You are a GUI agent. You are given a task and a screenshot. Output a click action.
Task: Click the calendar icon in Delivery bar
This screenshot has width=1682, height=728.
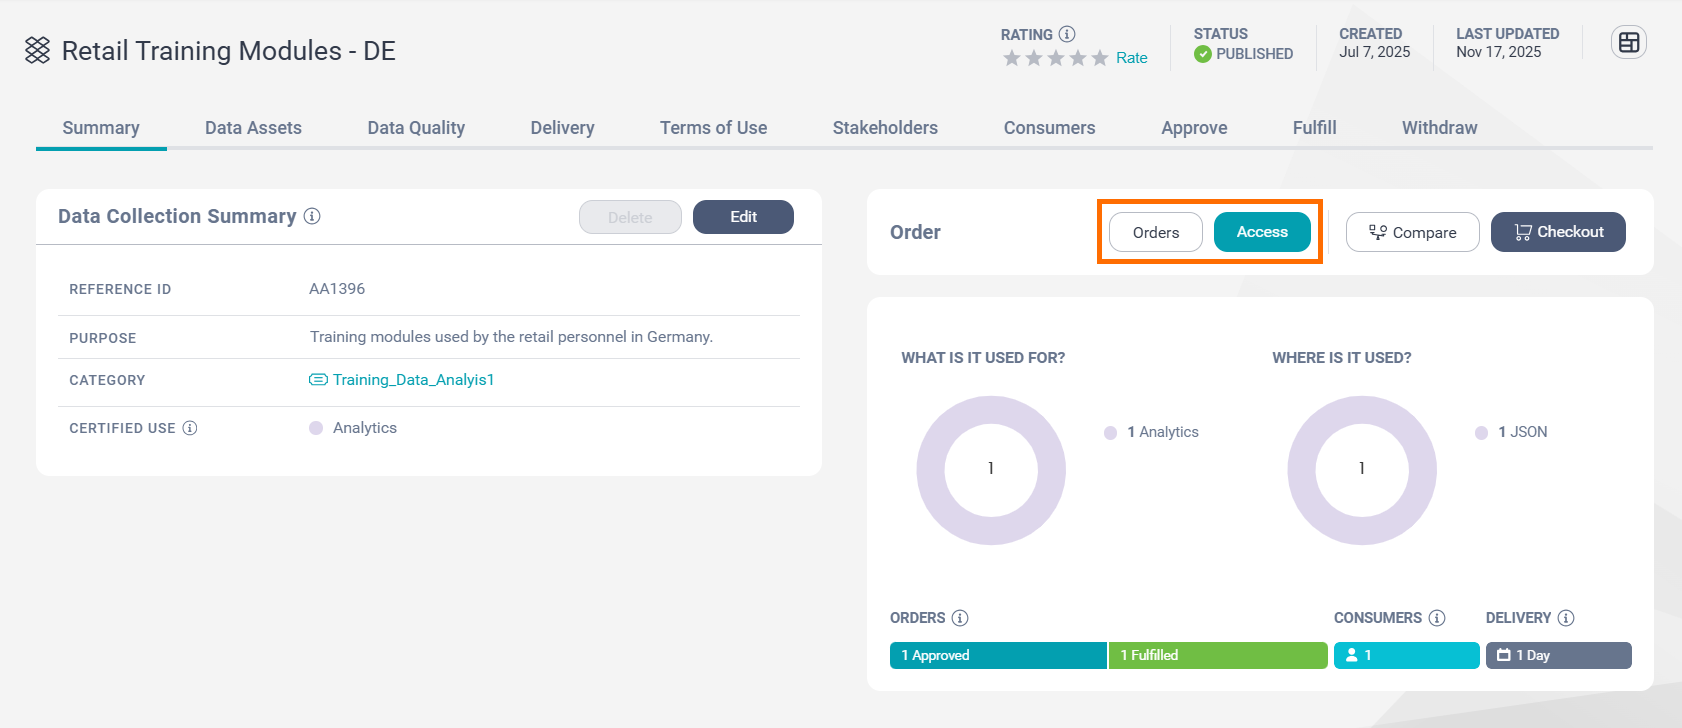(x=1504, y=655)
